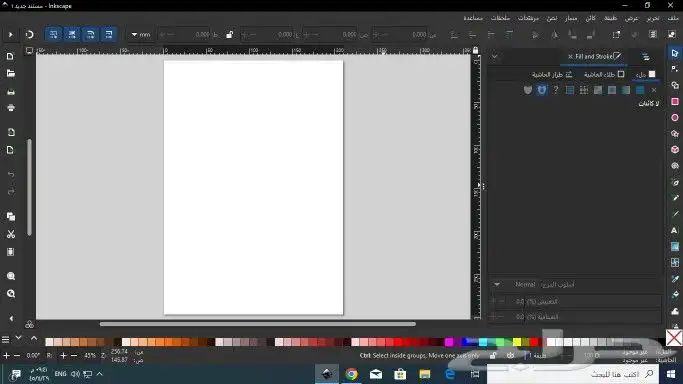The image size is (683, 384).
Task: Select the Ellipse tool
Action: tap(675, 118)
